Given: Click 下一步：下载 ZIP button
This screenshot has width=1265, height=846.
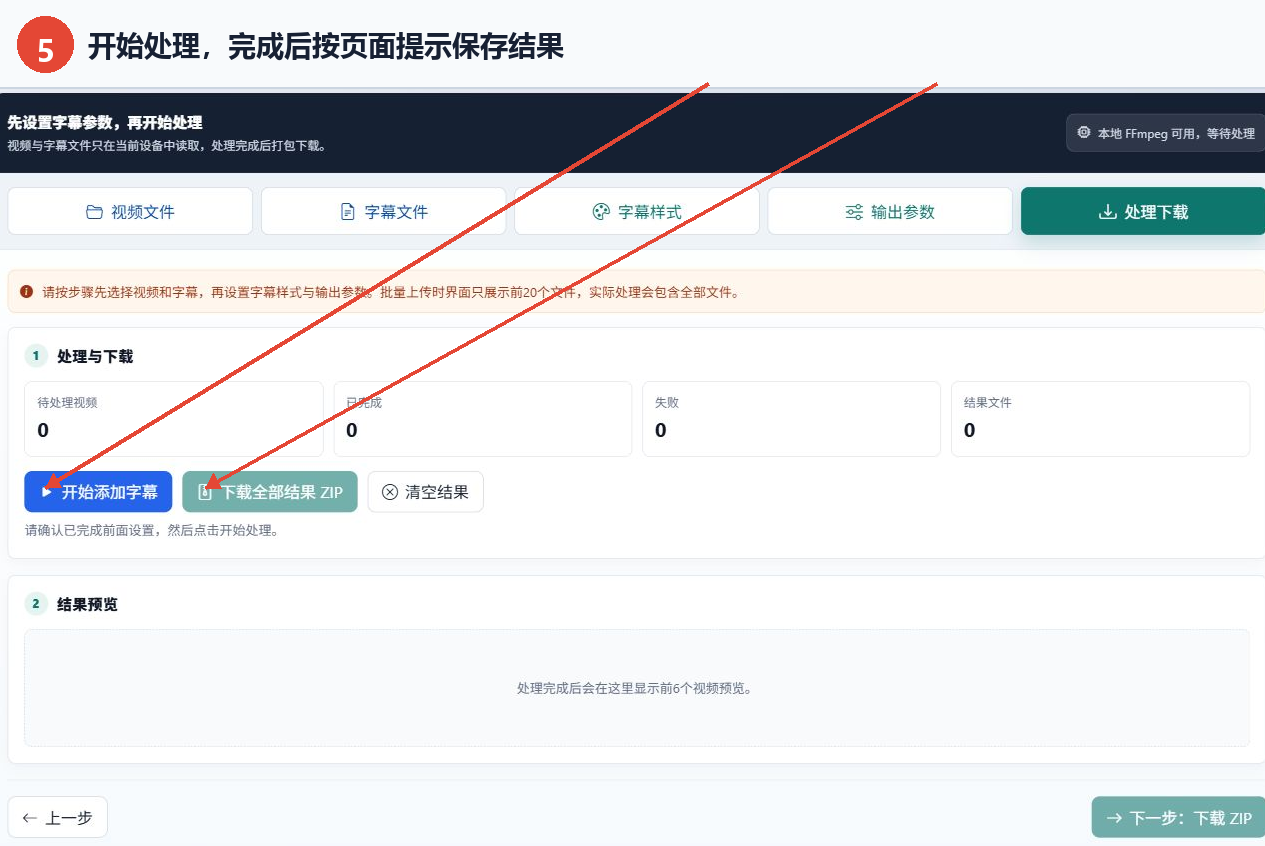Looking at the screenshot, I should (1178, 817).
